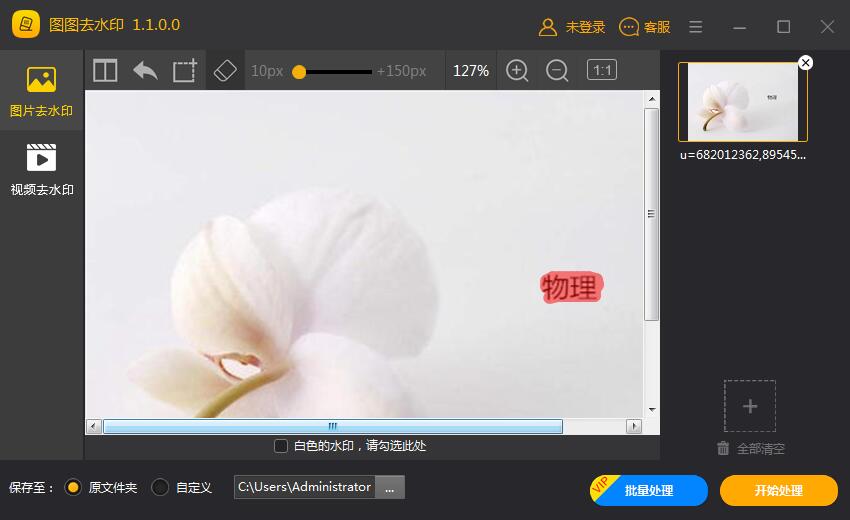Click the vertical scrollbar thumb

[x=652, y=214]
